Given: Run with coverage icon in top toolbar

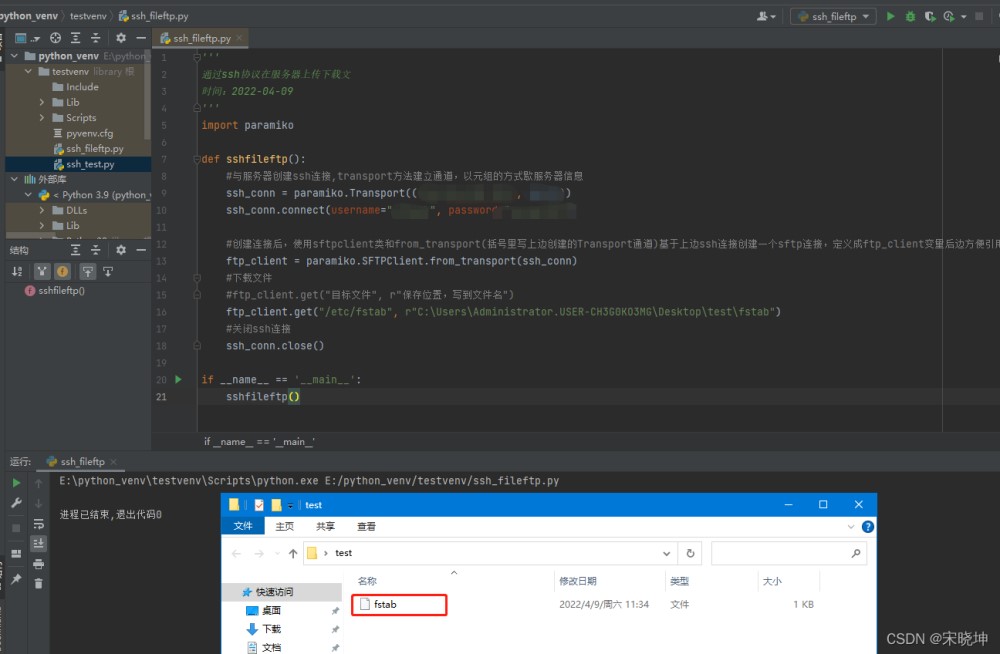Looking at the screenshot, I should point(930,17).
